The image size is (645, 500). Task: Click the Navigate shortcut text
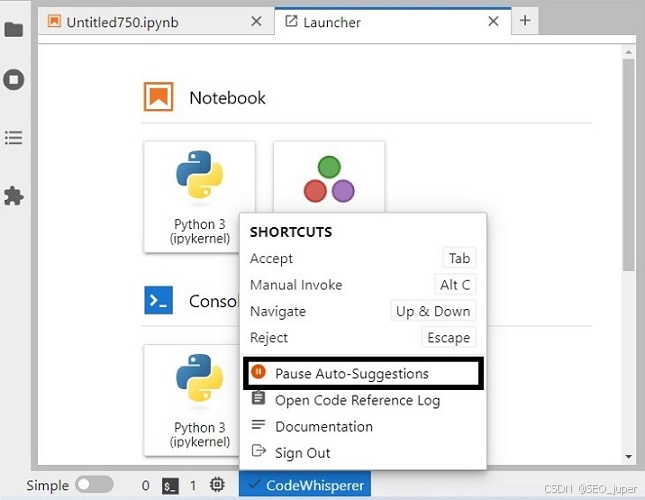278,311
